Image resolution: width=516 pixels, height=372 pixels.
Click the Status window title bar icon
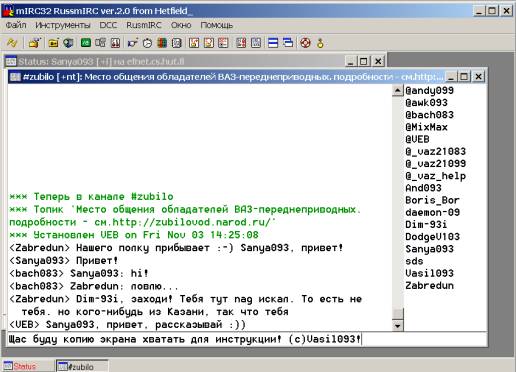click(11, 61)
